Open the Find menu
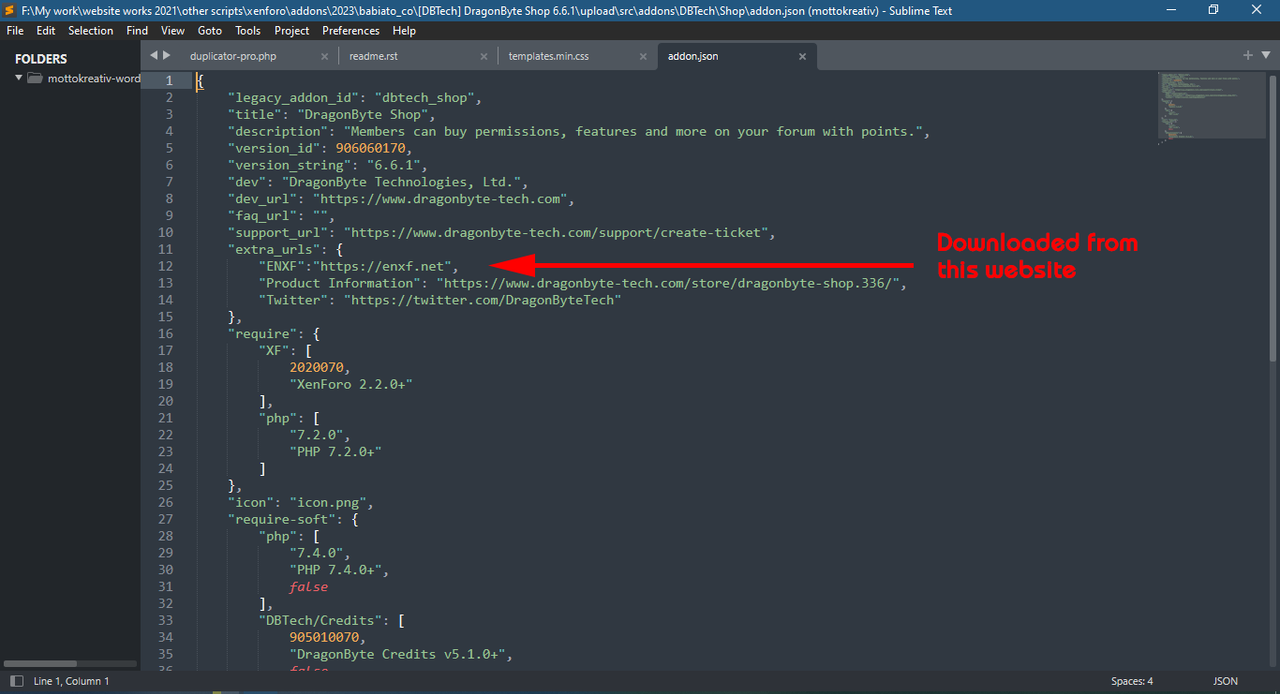Screen dimensions: 1280x694 [137, 31]
